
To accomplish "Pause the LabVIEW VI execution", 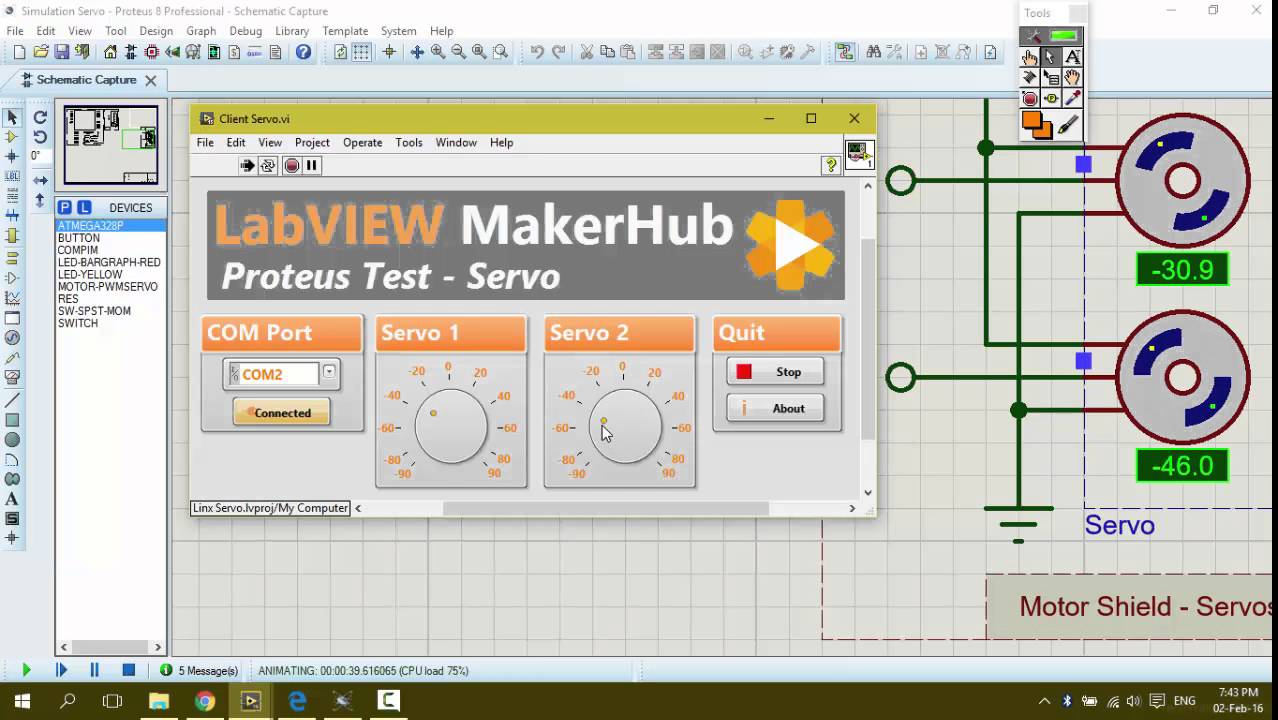I will 312,166.
